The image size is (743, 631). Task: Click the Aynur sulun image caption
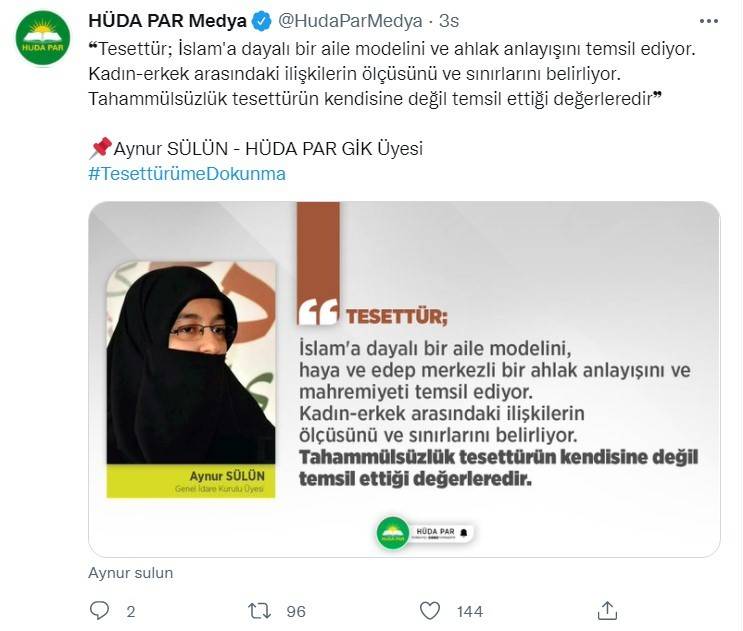pyautogui.click(x=130, y=573)
